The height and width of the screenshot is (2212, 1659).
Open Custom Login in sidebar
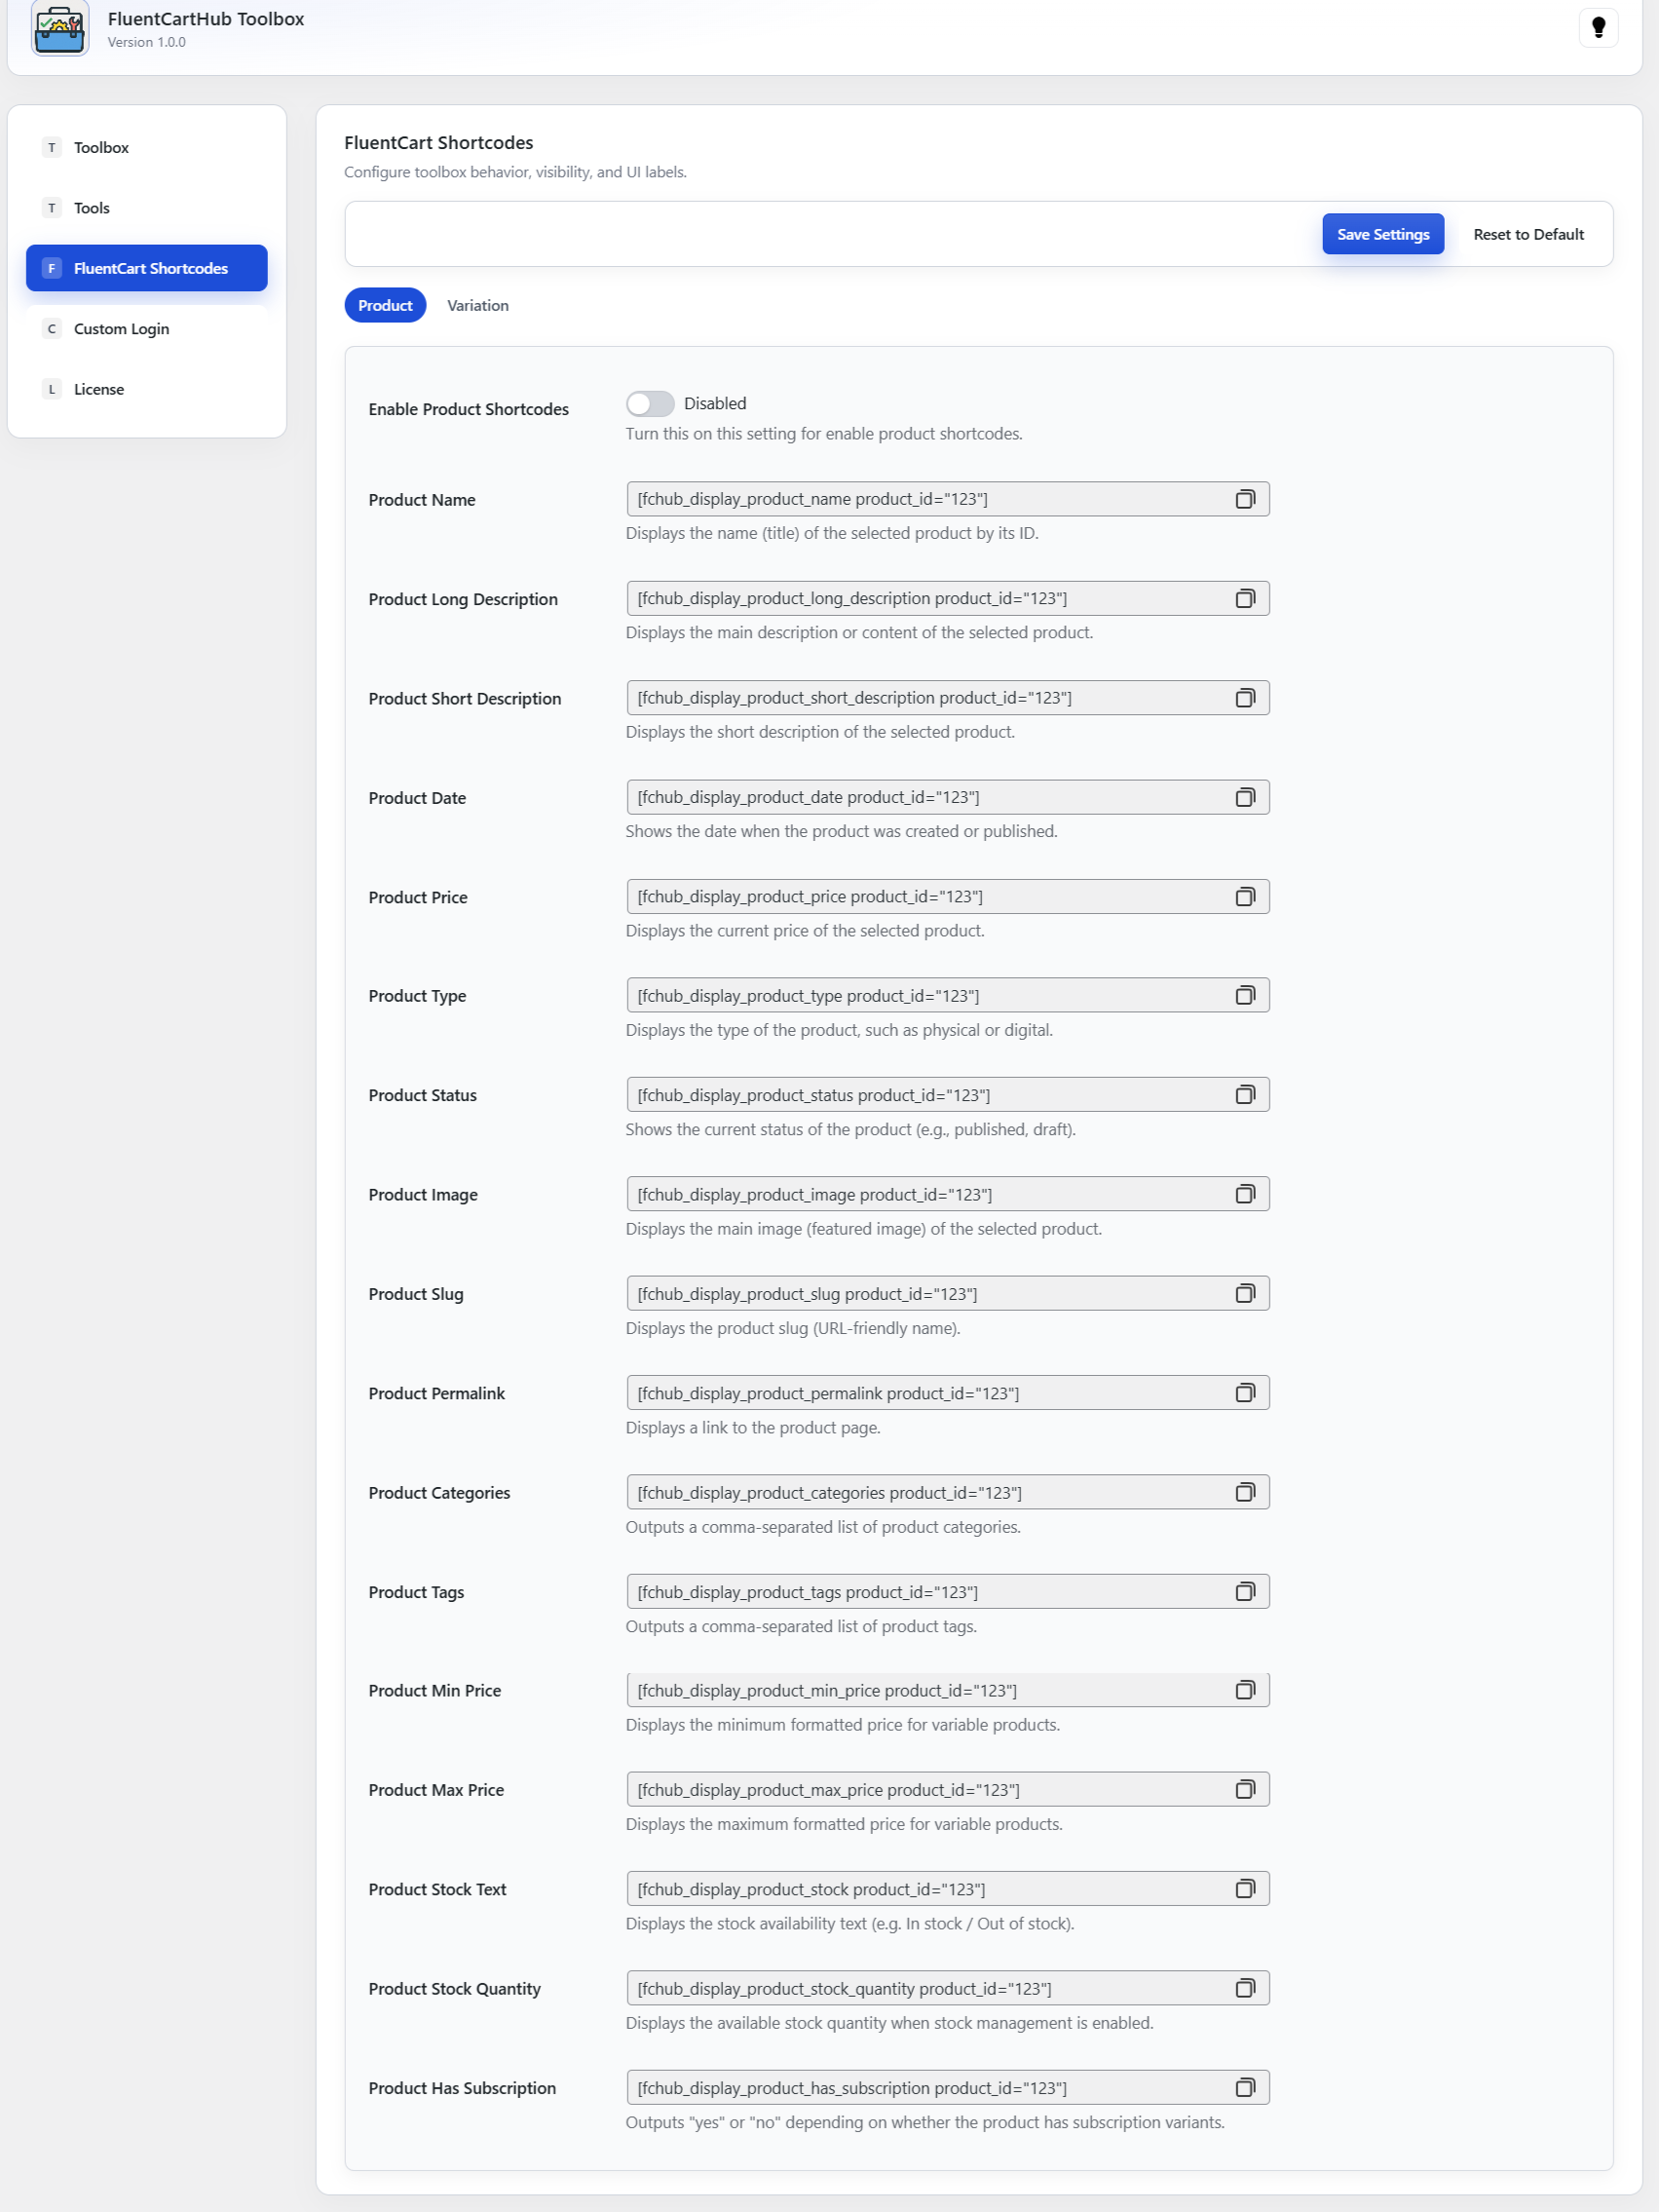[121, 329]
